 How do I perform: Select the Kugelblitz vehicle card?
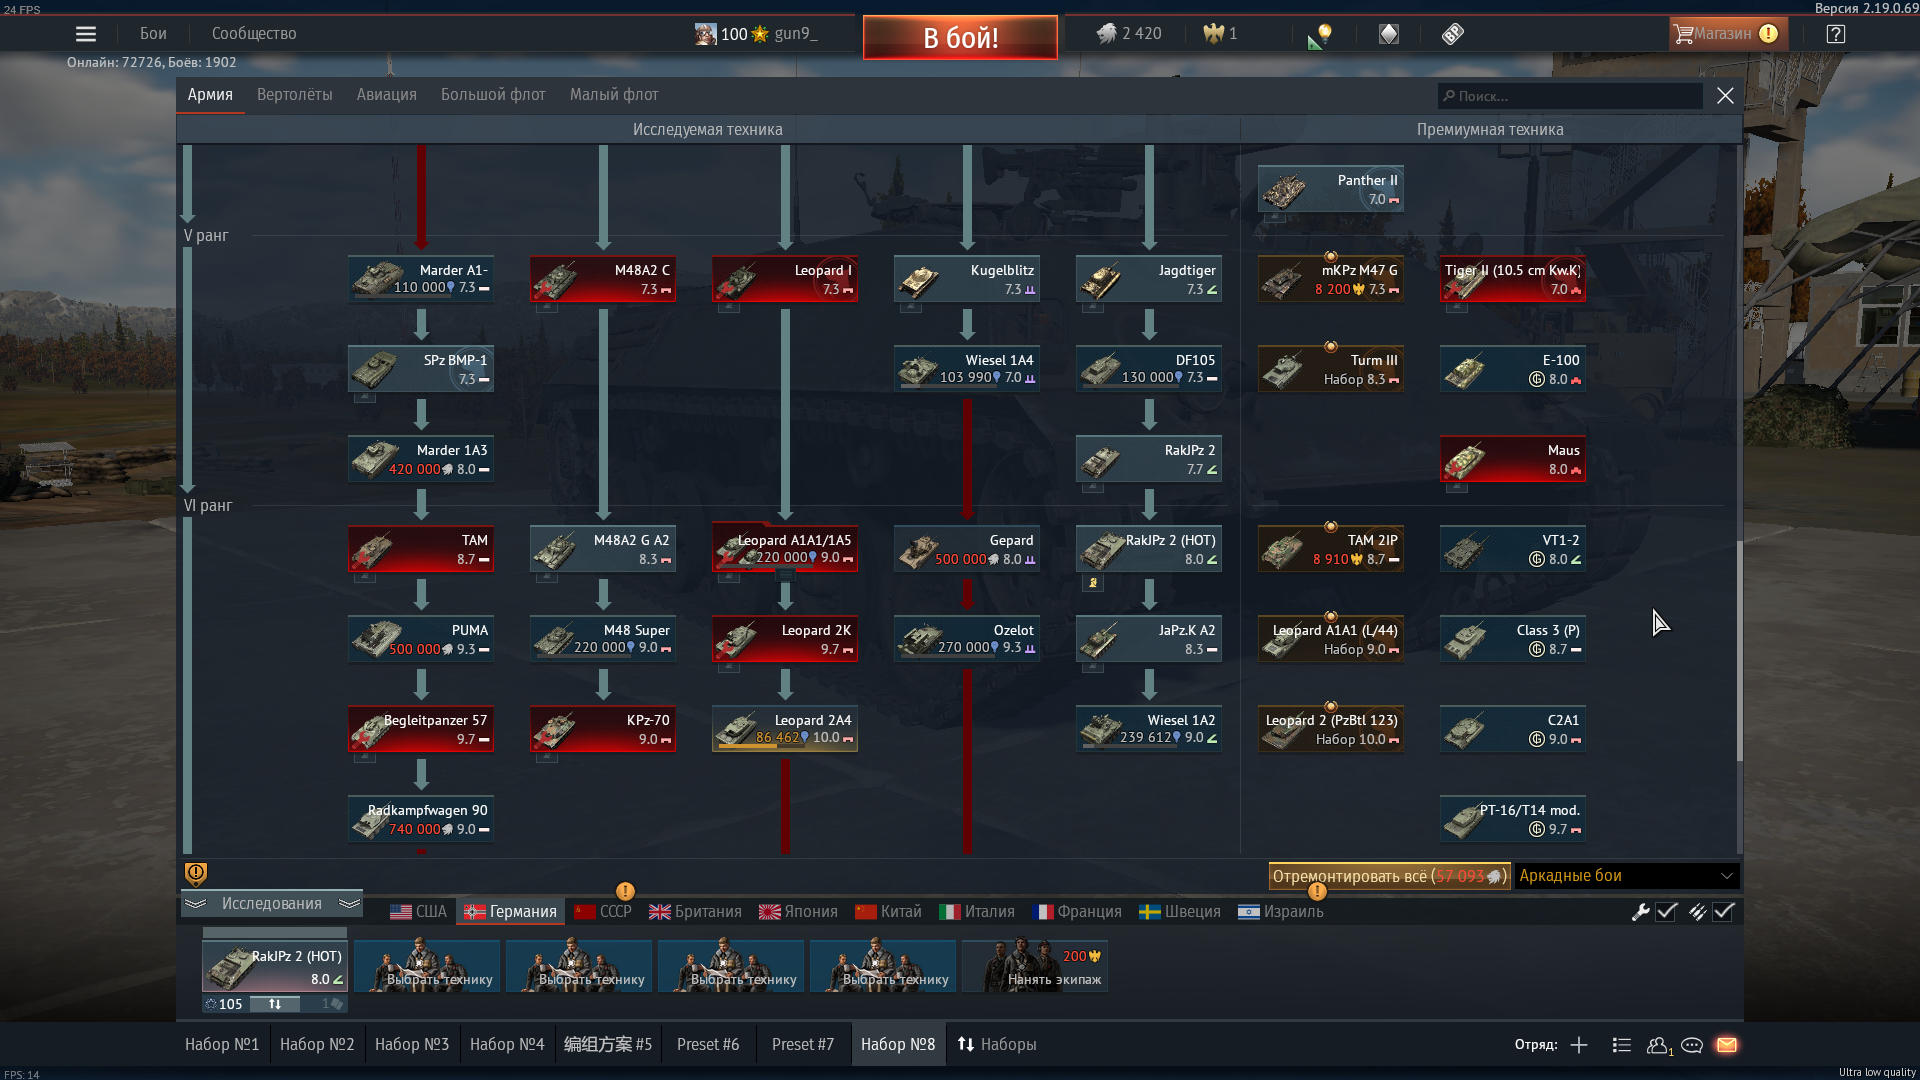(x=967, y=279)
